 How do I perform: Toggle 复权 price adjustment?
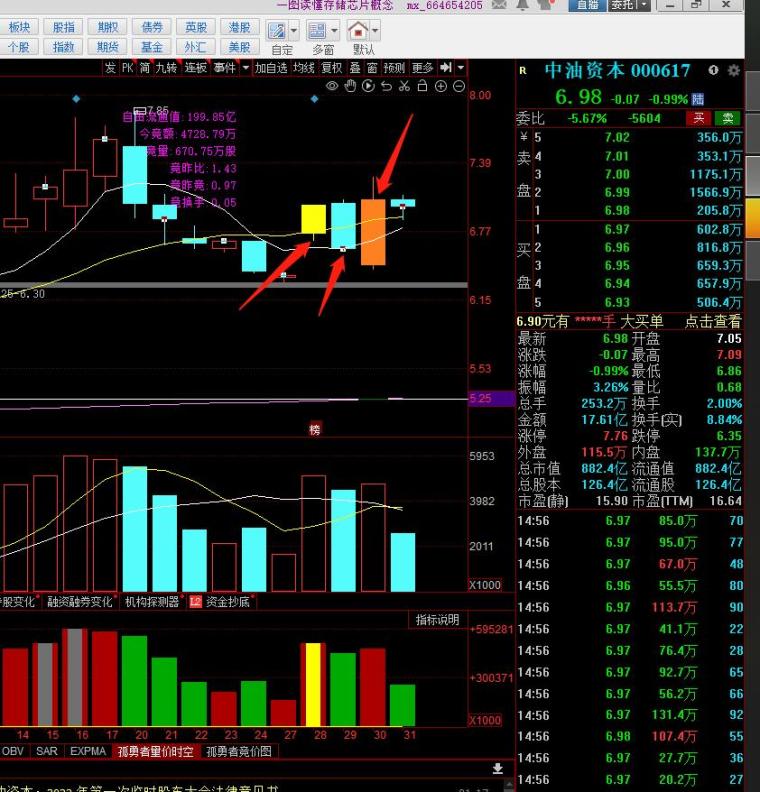(x=332, y=68)
